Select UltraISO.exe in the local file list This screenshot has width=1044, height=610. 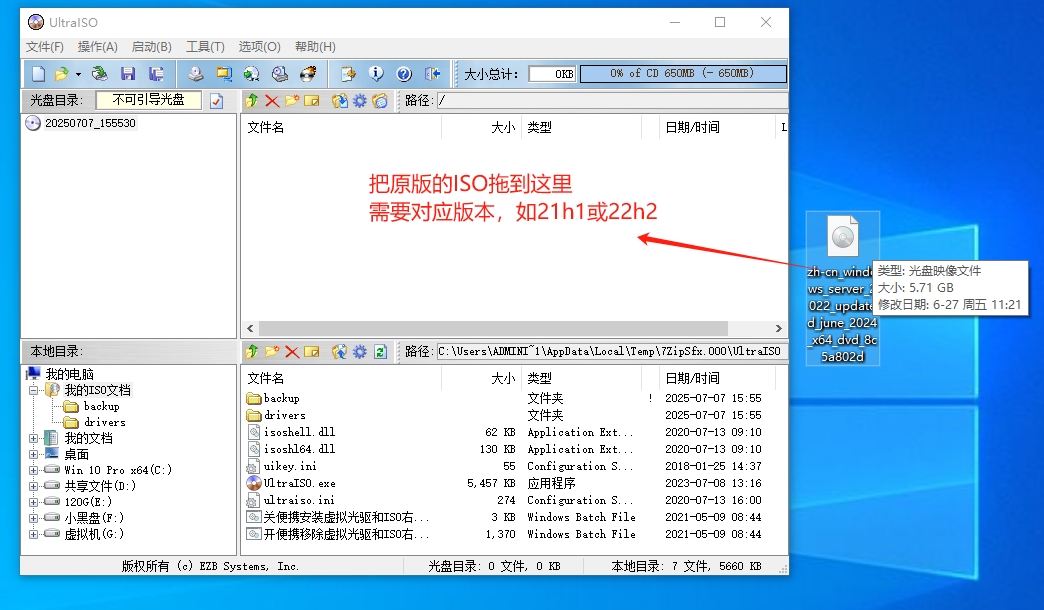click(x=299, y=483)
